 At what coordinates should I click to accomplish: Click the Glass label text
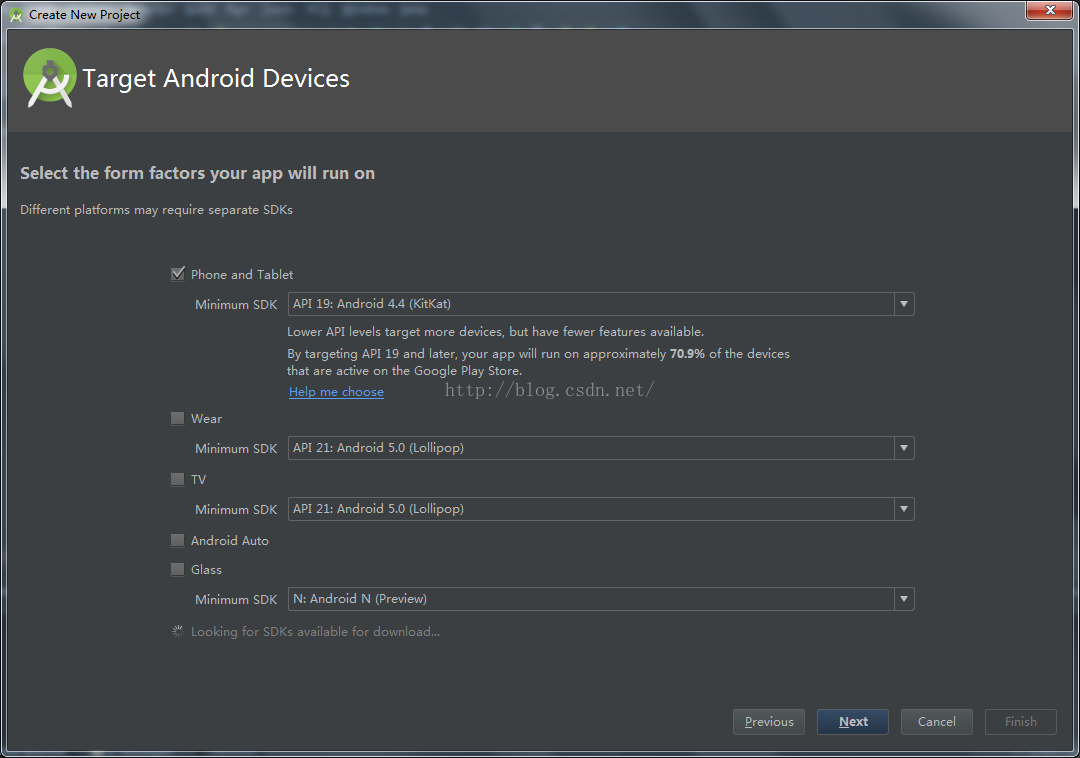206,570
